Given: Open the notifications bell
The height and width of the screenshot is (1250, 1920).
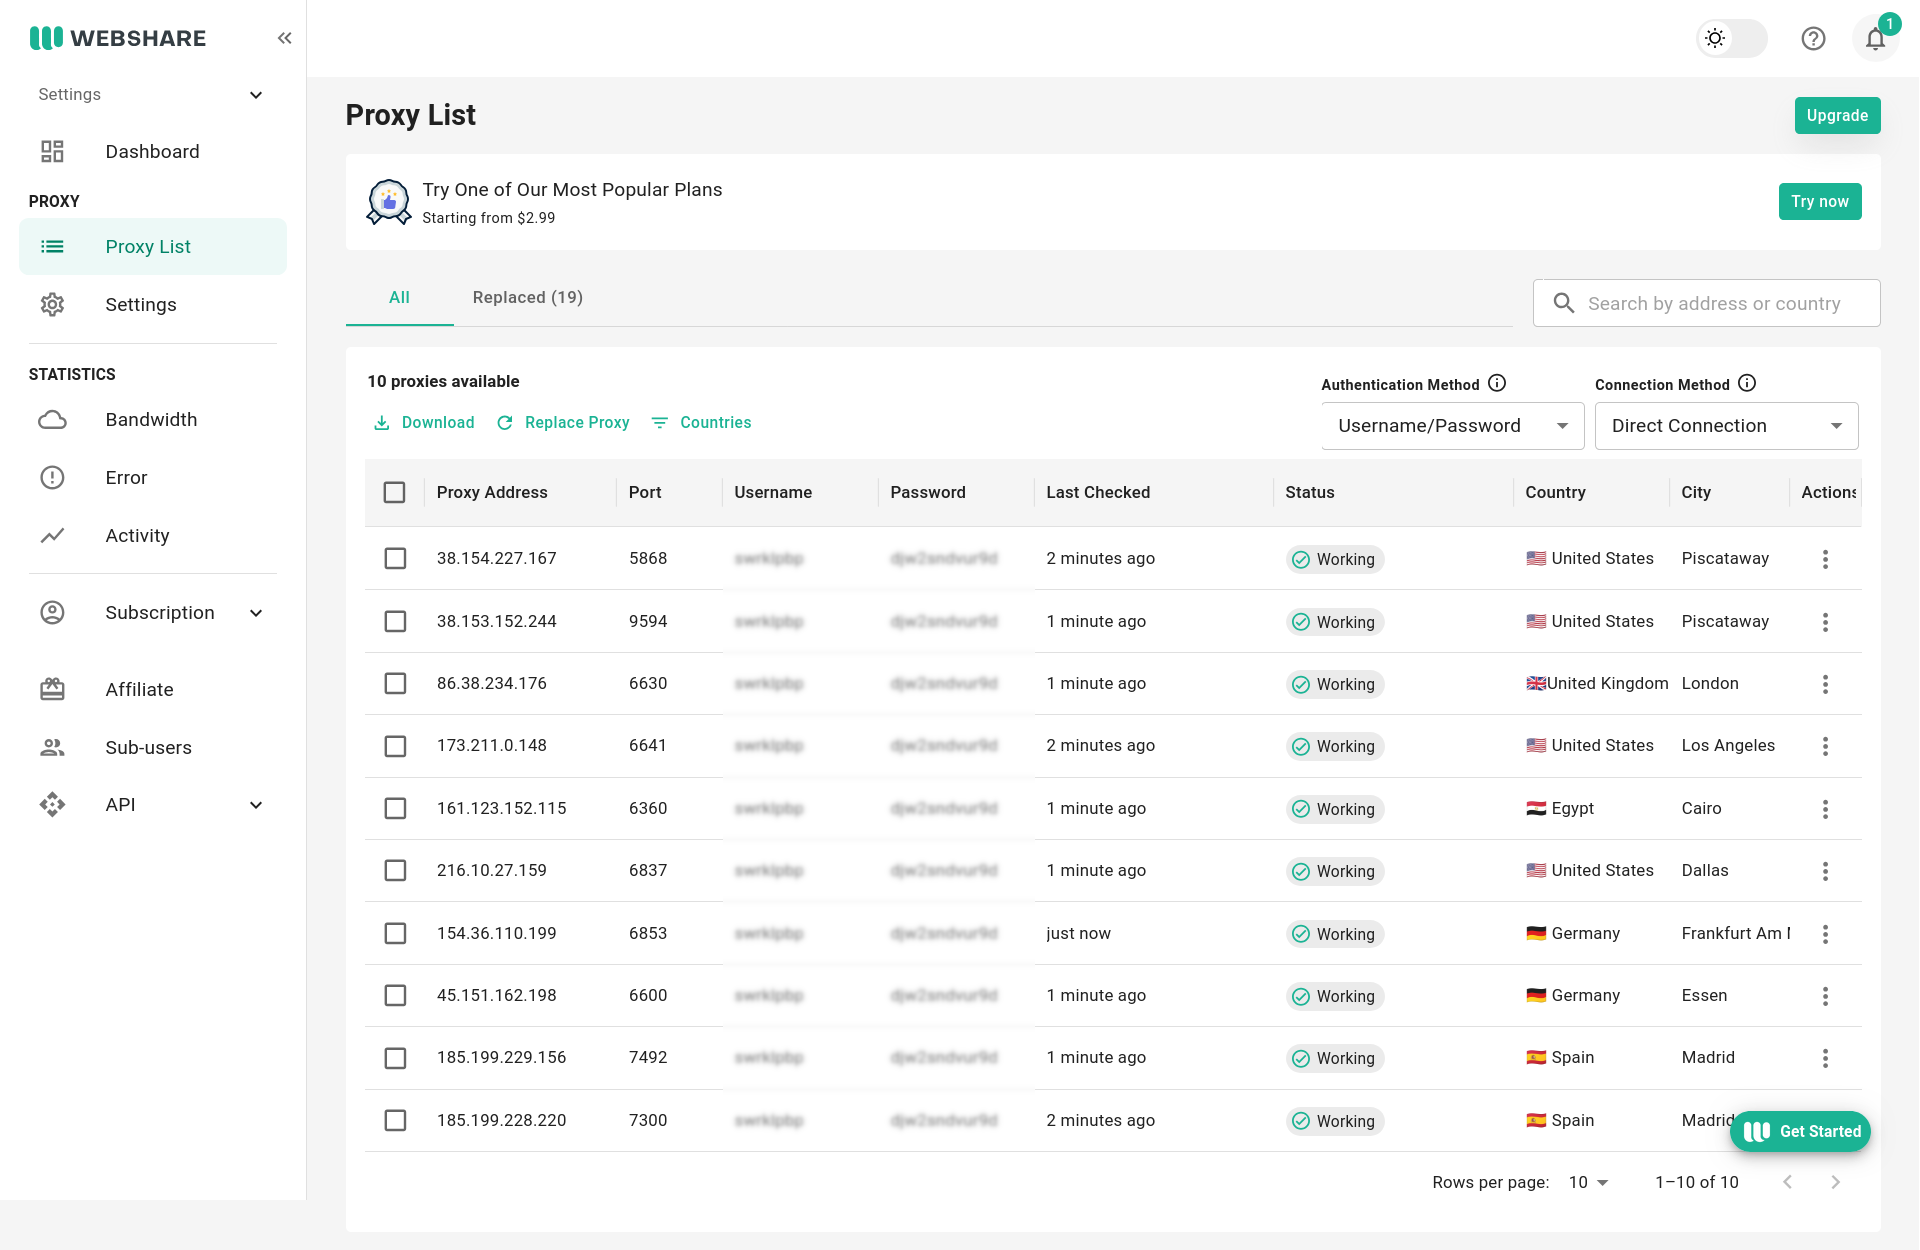Looking at the screenshot, I should click(x=1875, y=39).
